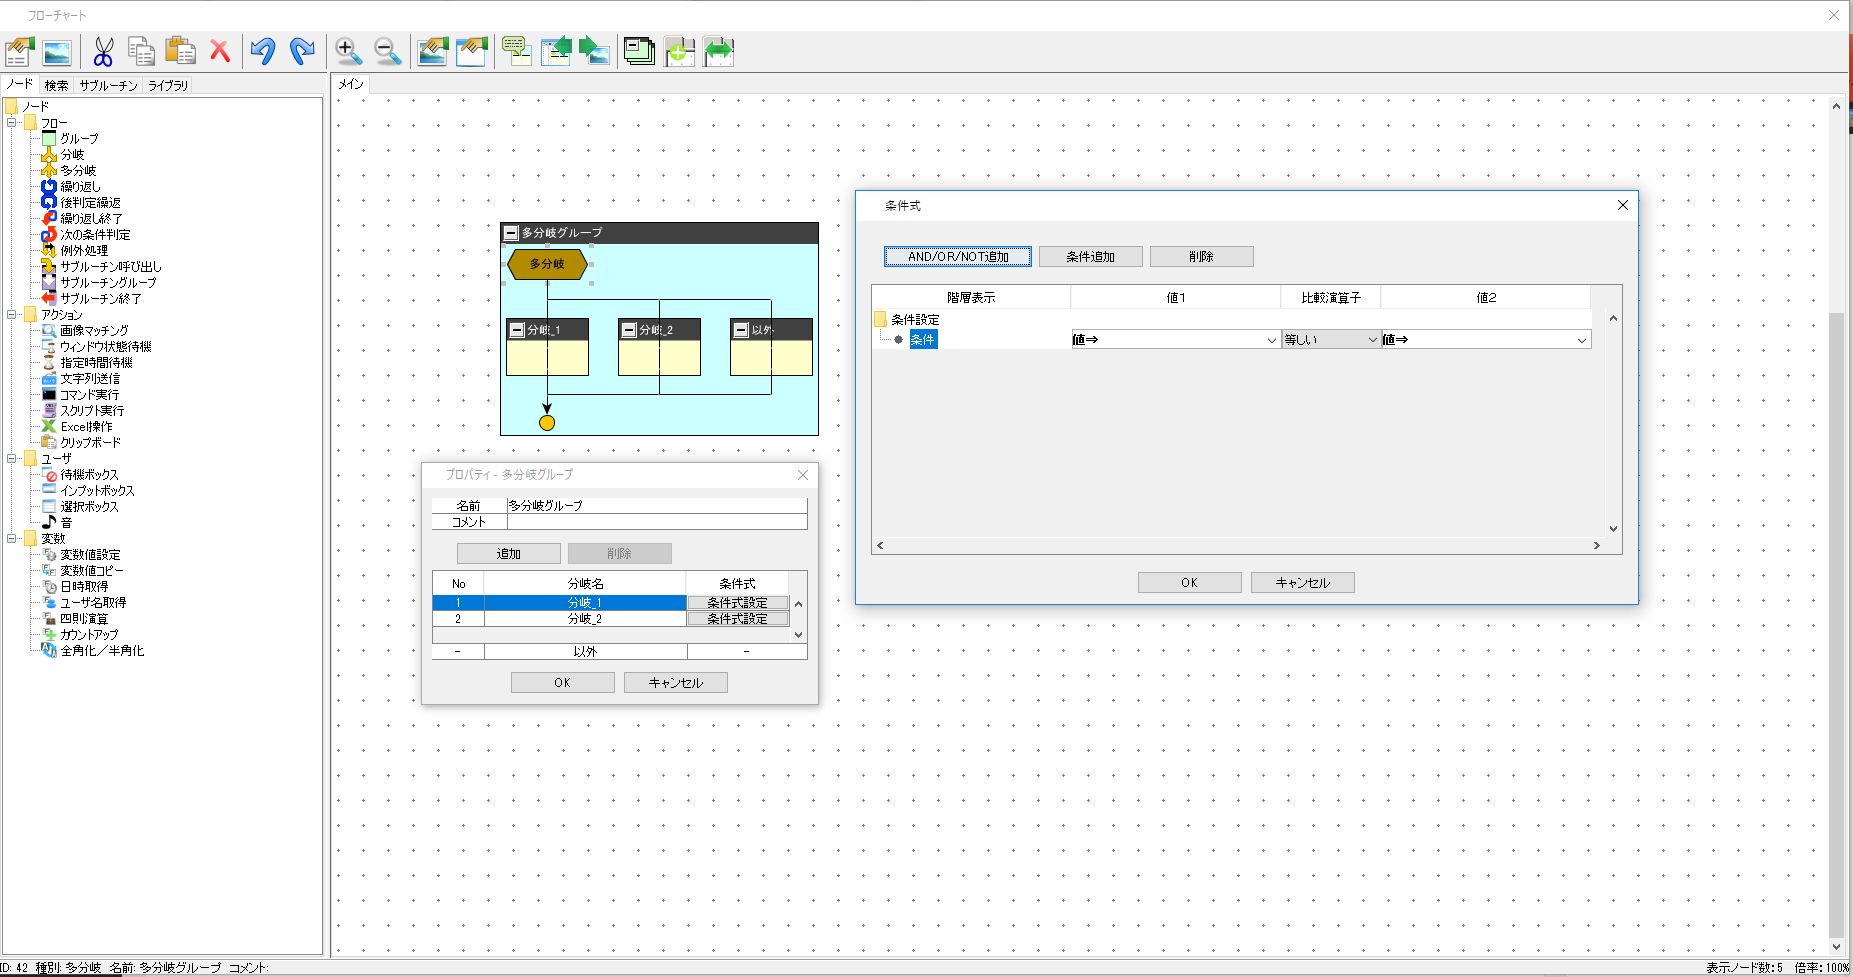Select the 待機ボックス node

(89, 475)
